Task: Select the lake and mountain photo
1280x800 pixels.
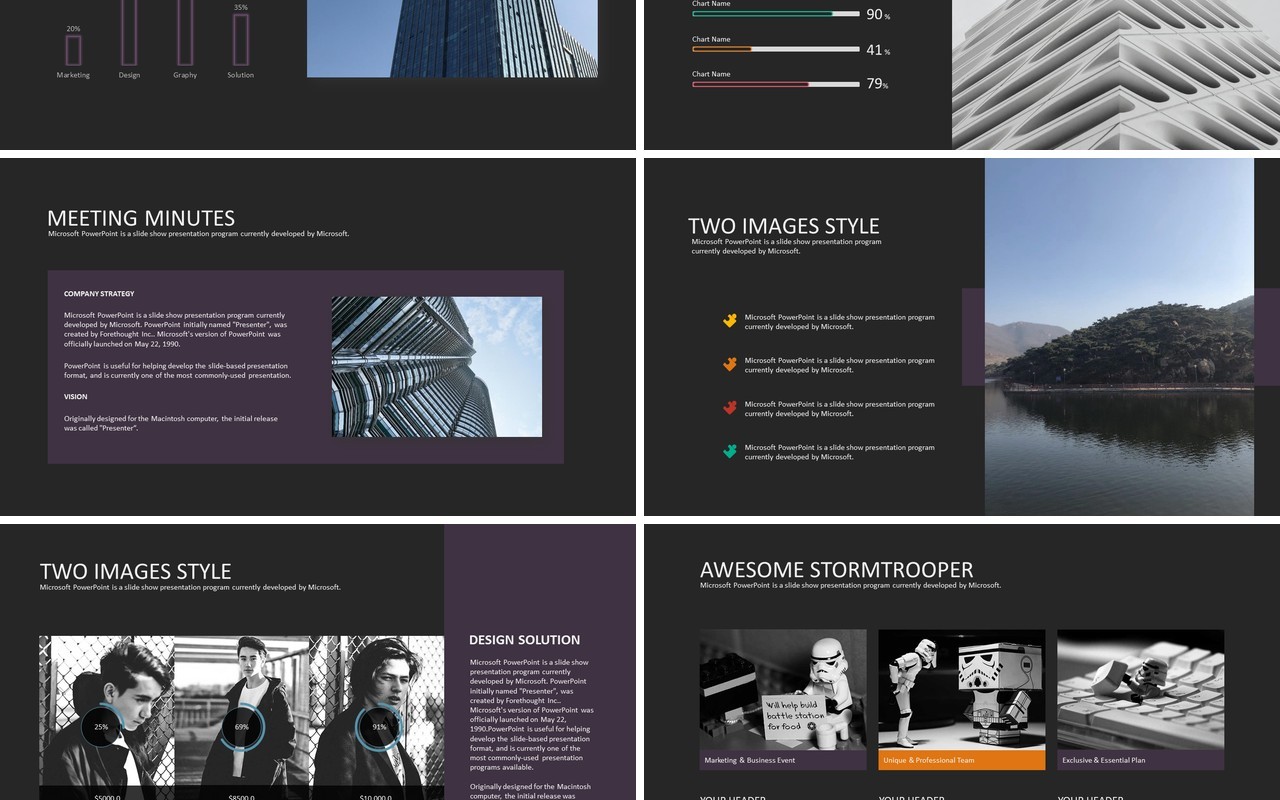Action: pyautogui.click(x=1119, y=337)
